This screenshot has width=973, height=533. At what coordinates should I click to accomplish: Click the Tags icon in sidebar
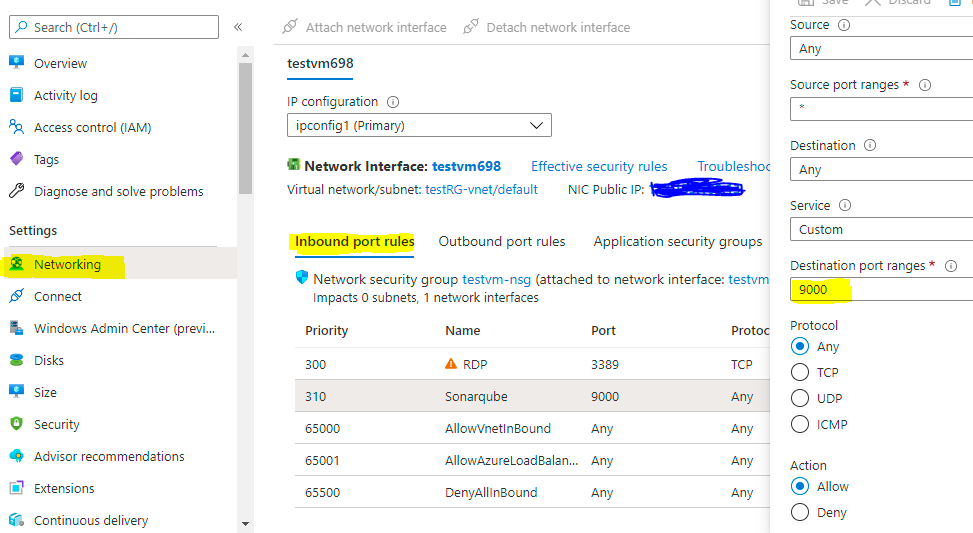point(16,159)
